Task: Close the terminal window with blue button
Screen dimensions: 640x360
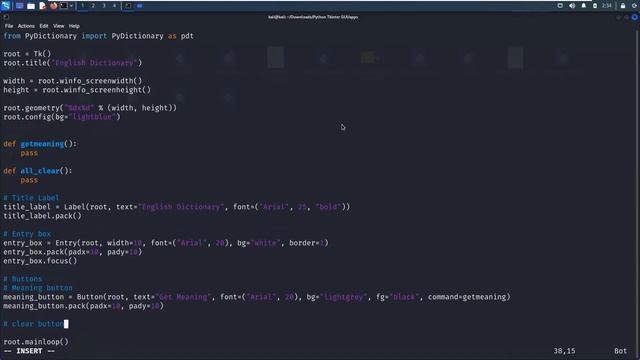Action: (x=635, y=17)
